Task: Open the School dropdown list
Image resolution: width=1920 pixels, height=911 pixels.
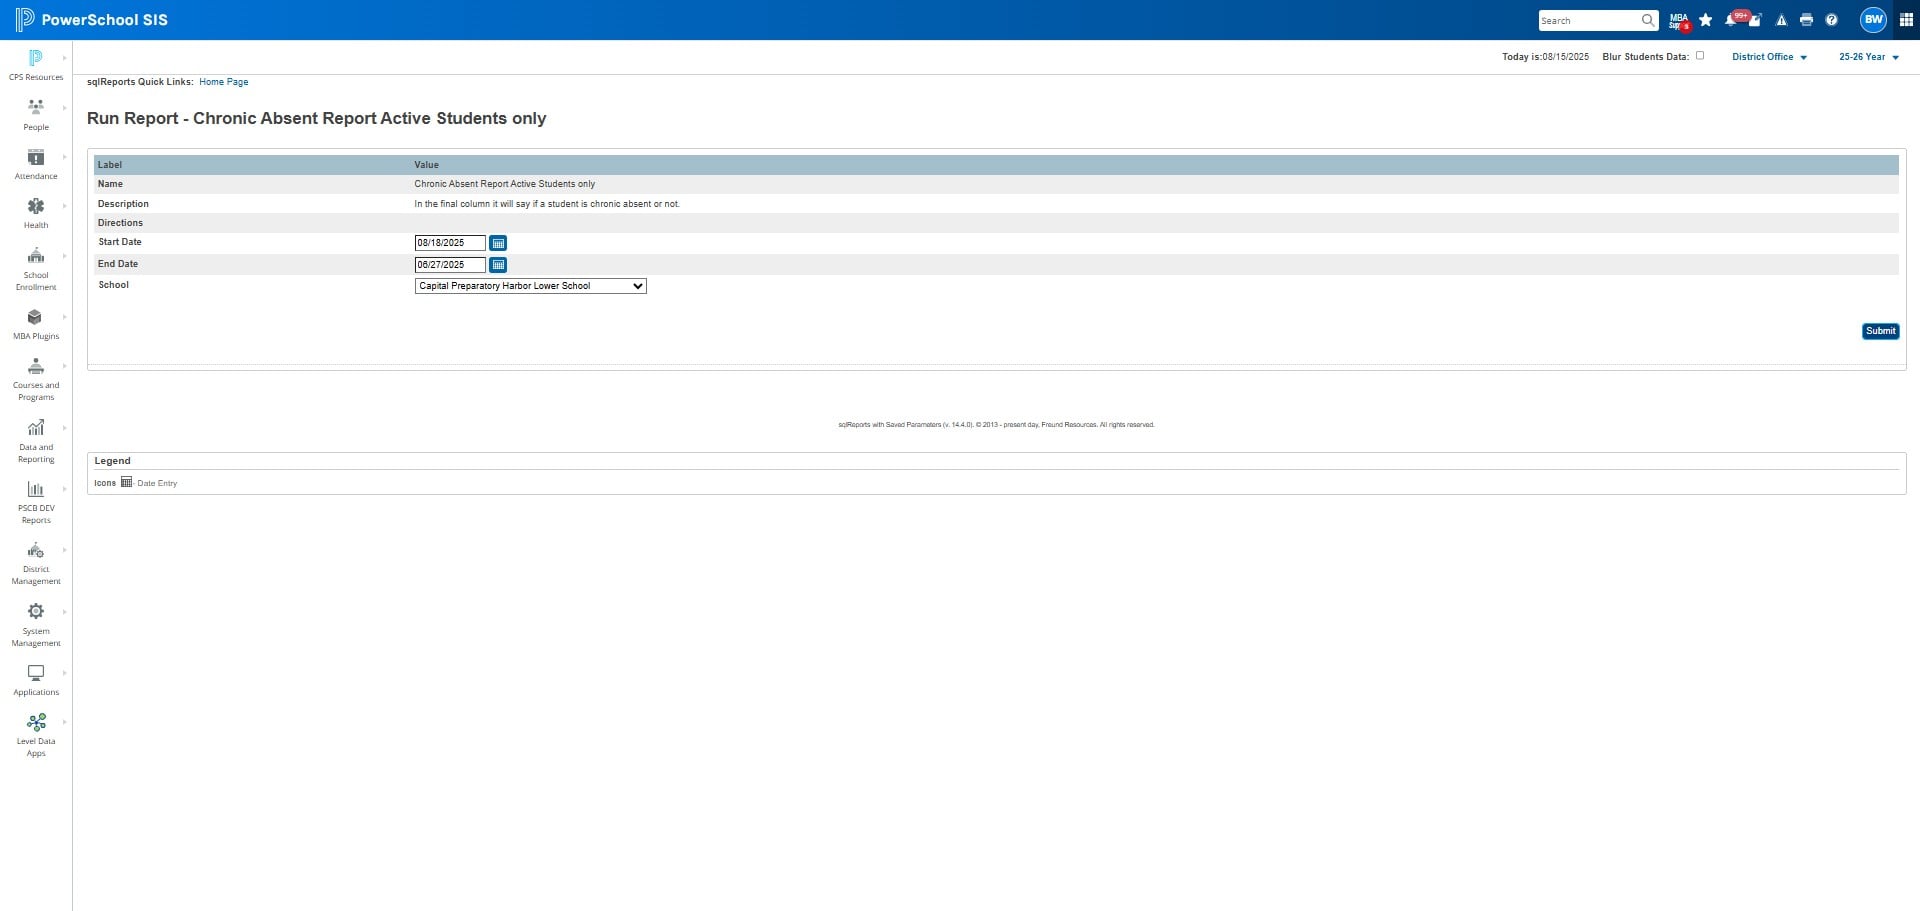Action: pos(531,286)
